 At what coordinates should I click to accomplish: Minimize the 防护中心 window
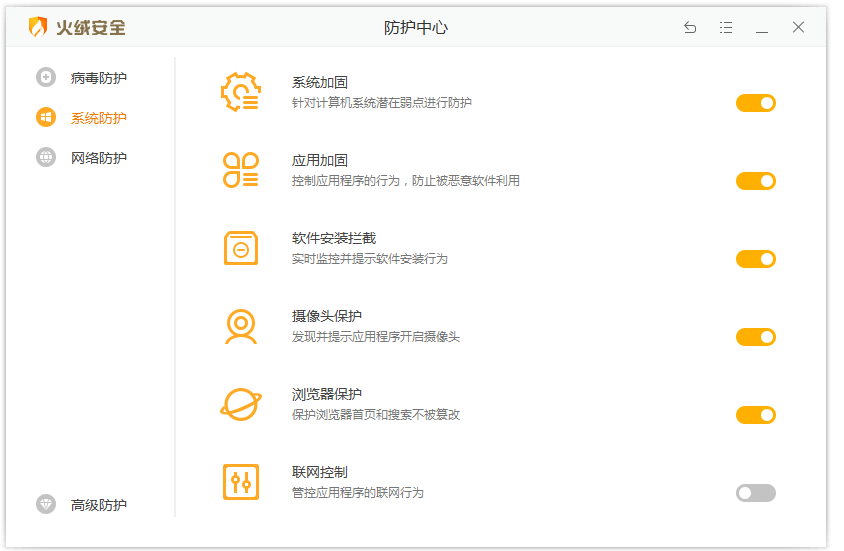762,32
